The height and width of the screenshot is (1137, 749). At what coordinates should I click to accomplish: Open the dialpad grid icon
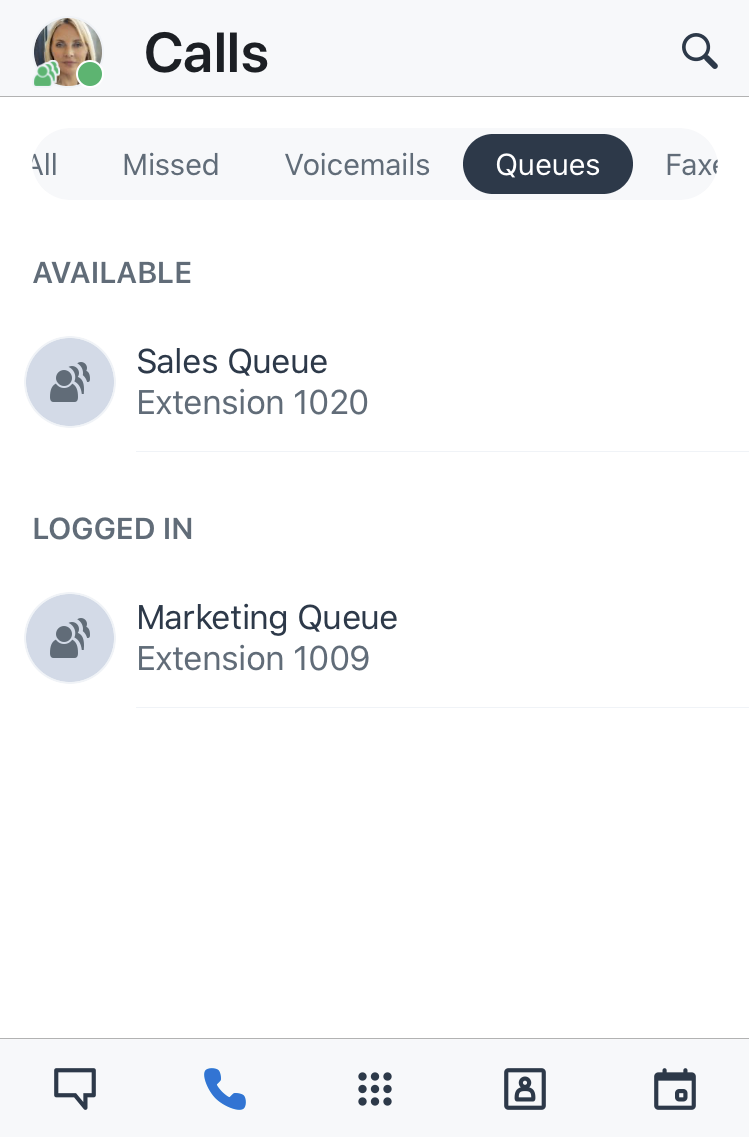click(375, 1088)
